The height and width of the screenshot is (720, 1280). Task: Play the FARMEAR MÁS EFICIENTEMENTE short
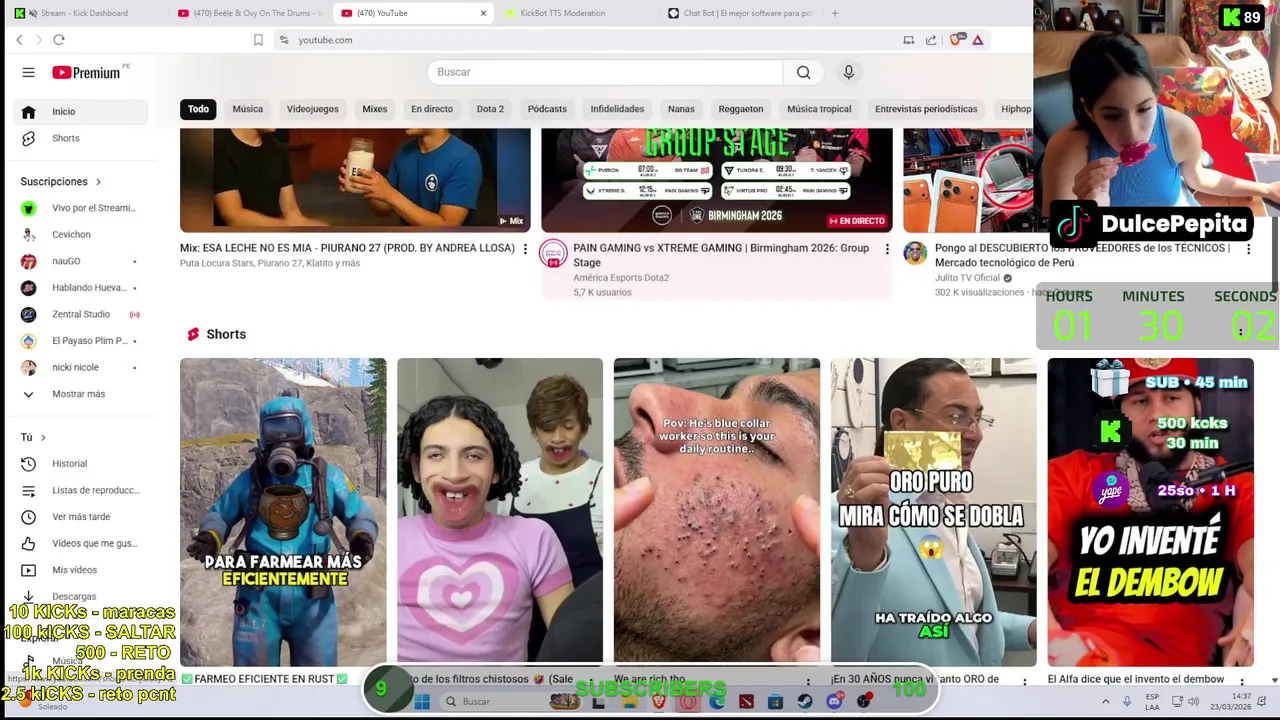[x=283, y=512]
